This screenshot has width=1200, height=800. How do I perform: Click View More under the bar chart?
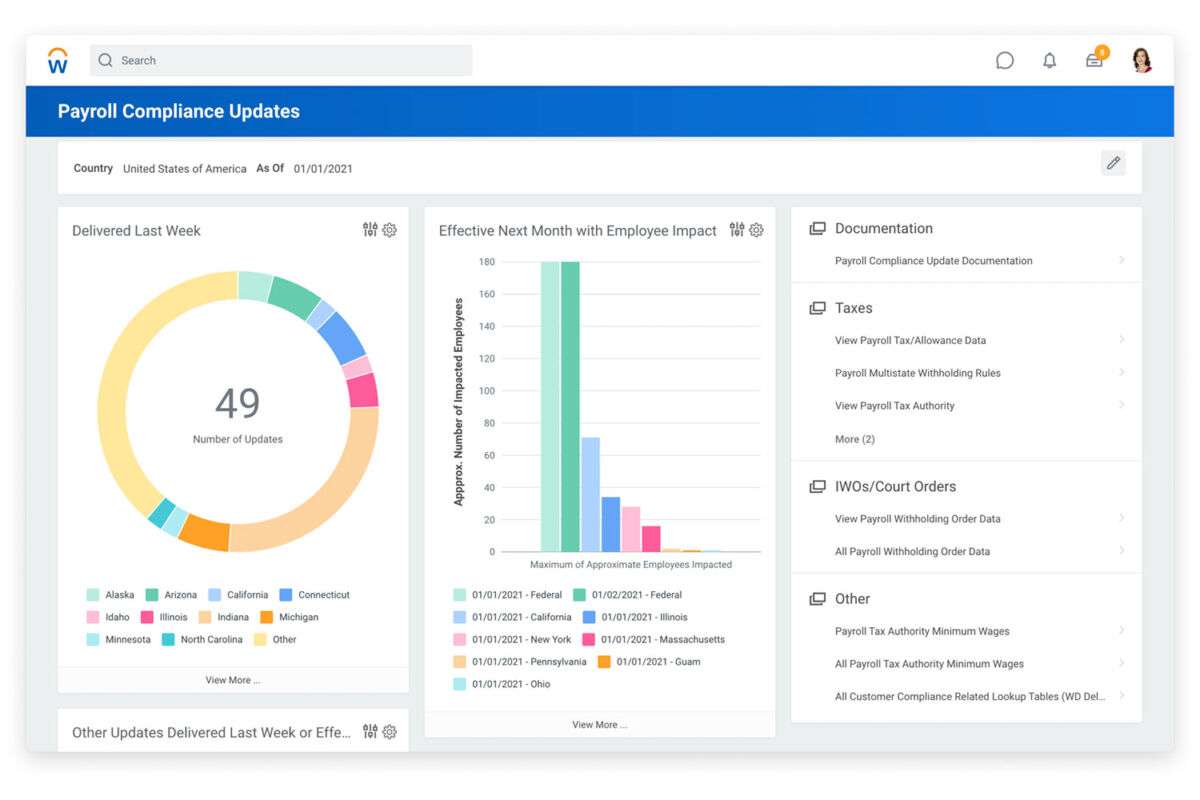click(599, 725)
